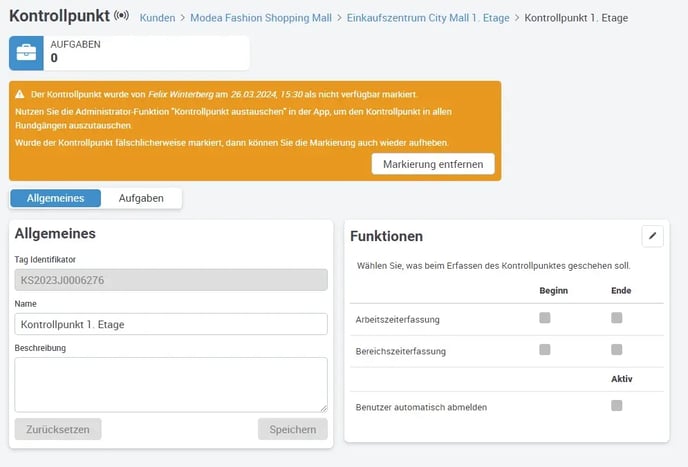
Task: Click the warning triangle icon in orange banner
Action: [x=20, y=94]
